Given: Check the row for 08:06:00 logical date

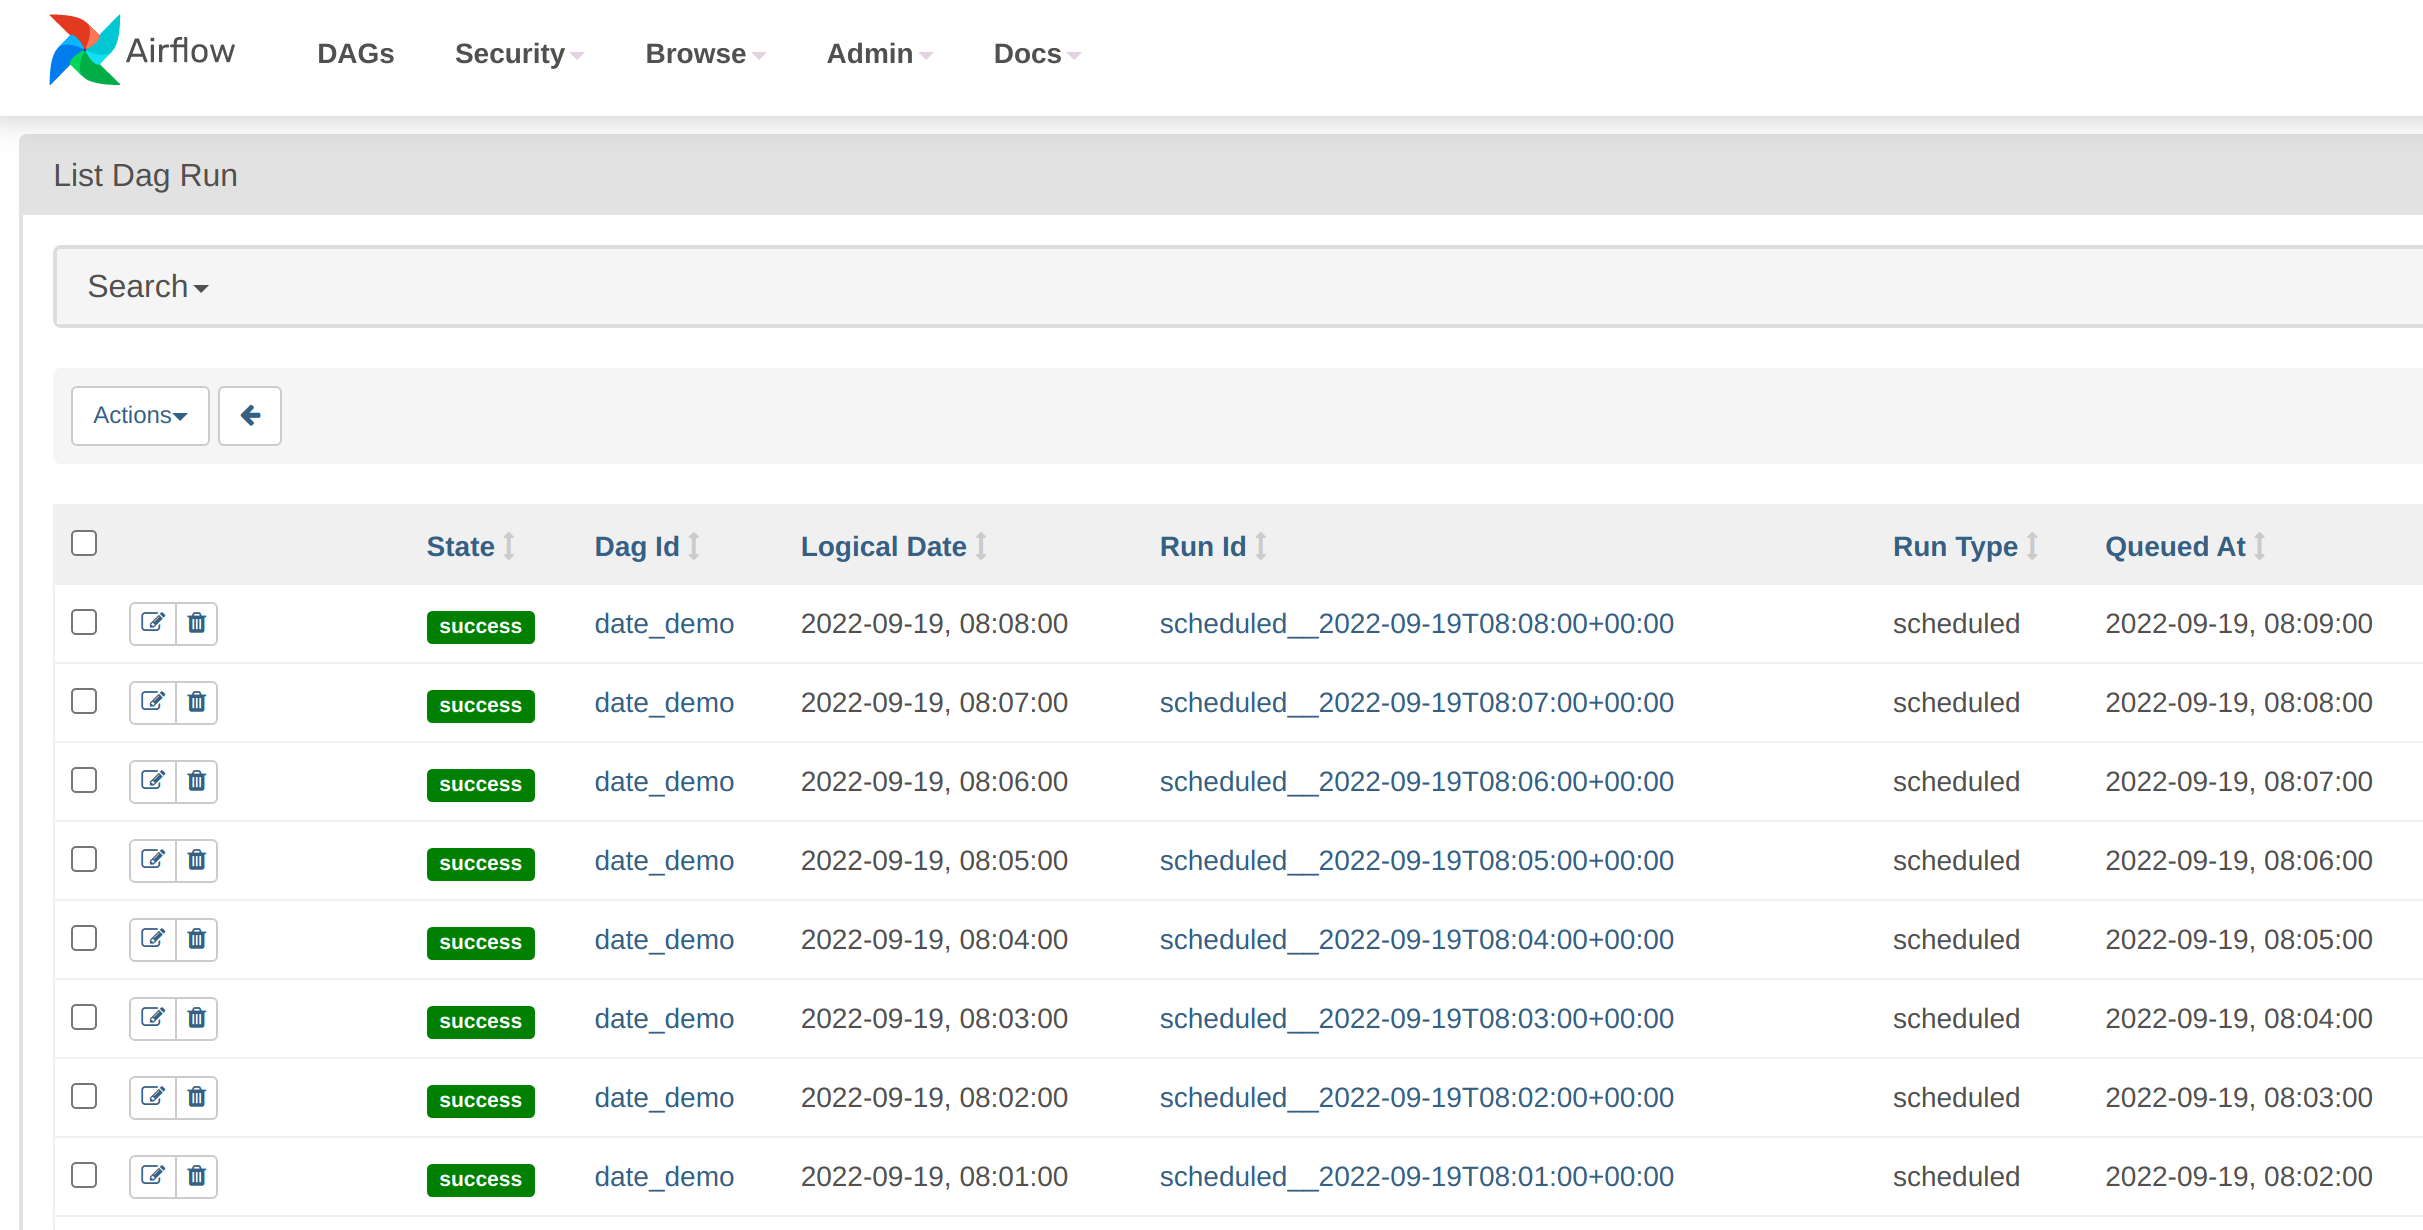Looking at the screenshot, I should (84, 780).
